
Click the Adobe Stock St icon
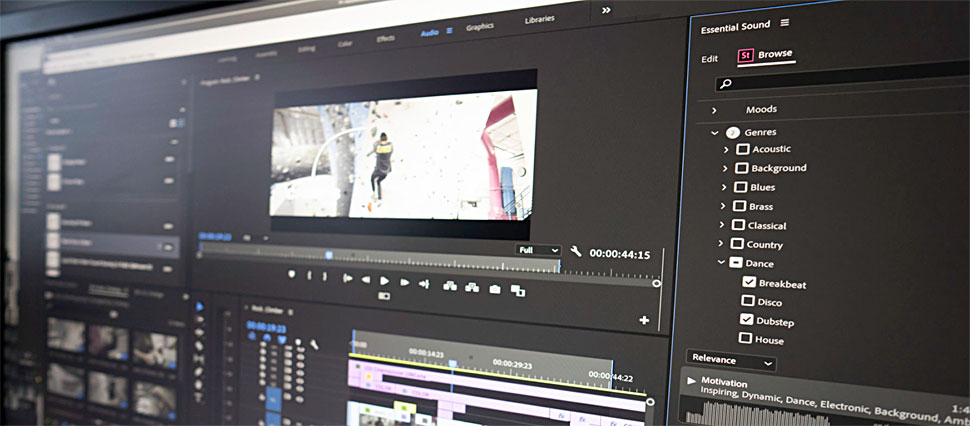click(745, 56)
